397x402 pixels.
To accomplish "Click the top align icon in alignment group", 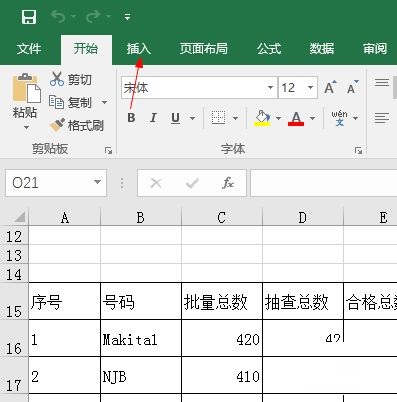I will [x=382, y=83].
